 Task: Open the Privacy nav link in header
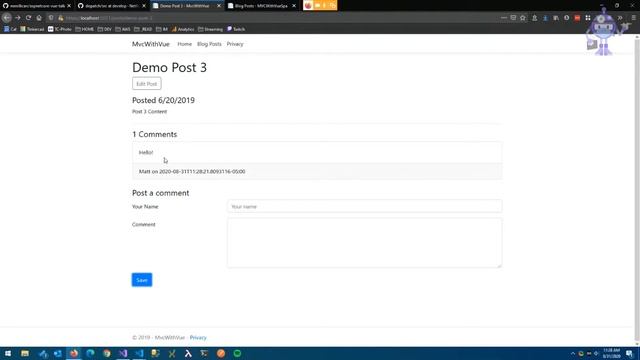coord(235,44)
